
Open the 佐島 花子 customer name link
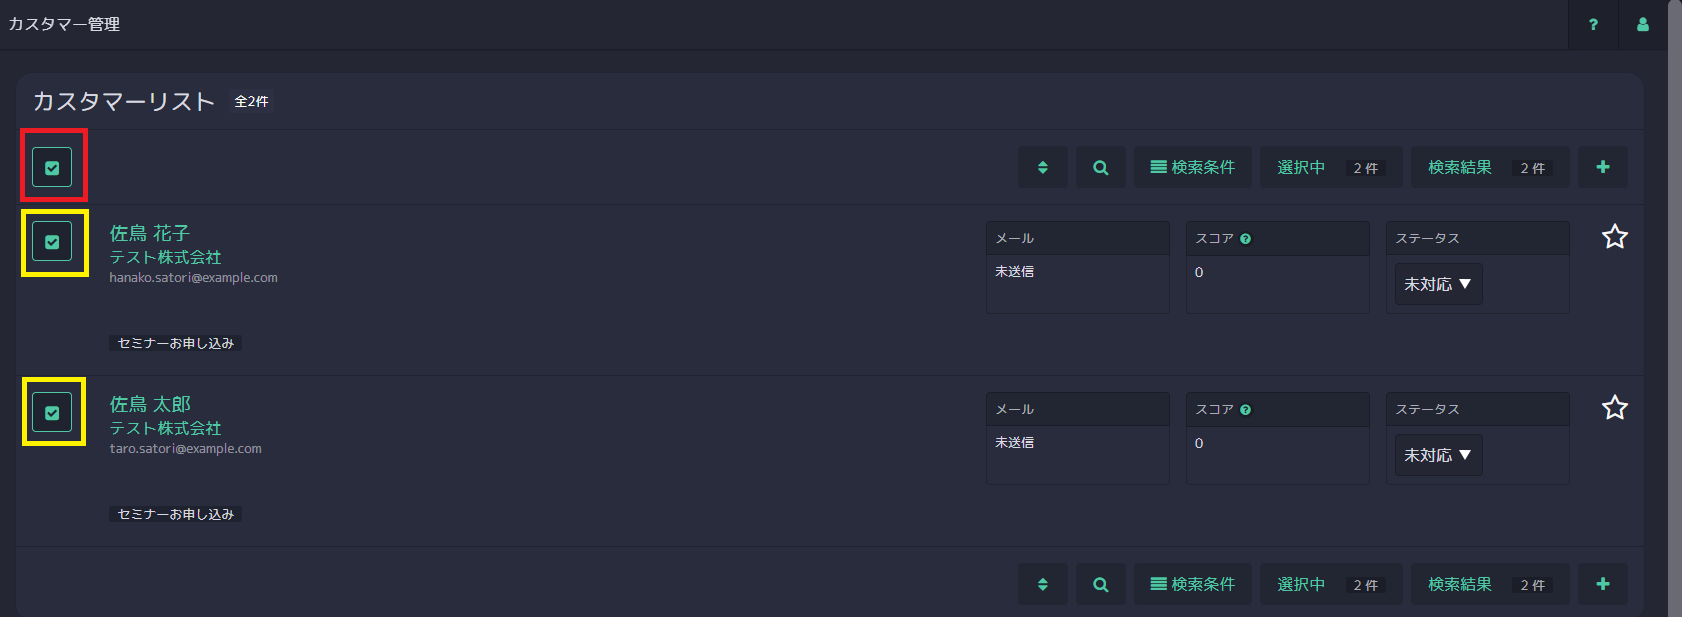150,233
